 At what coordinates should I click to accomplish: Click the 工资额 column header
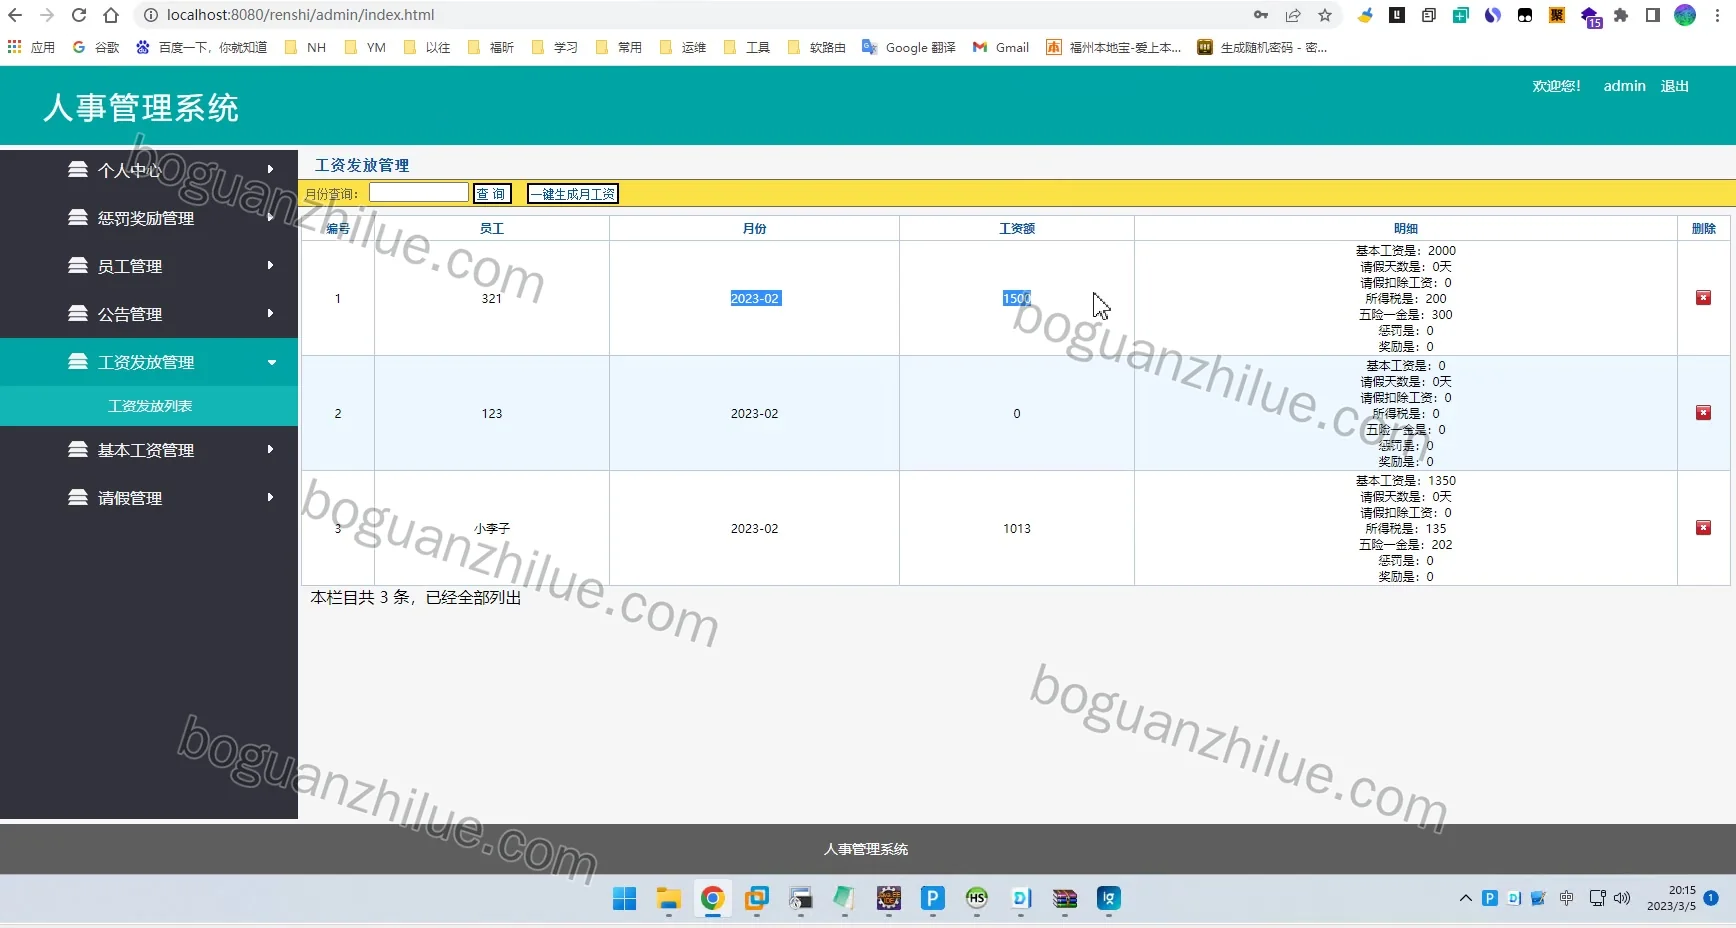point(1017,228)
